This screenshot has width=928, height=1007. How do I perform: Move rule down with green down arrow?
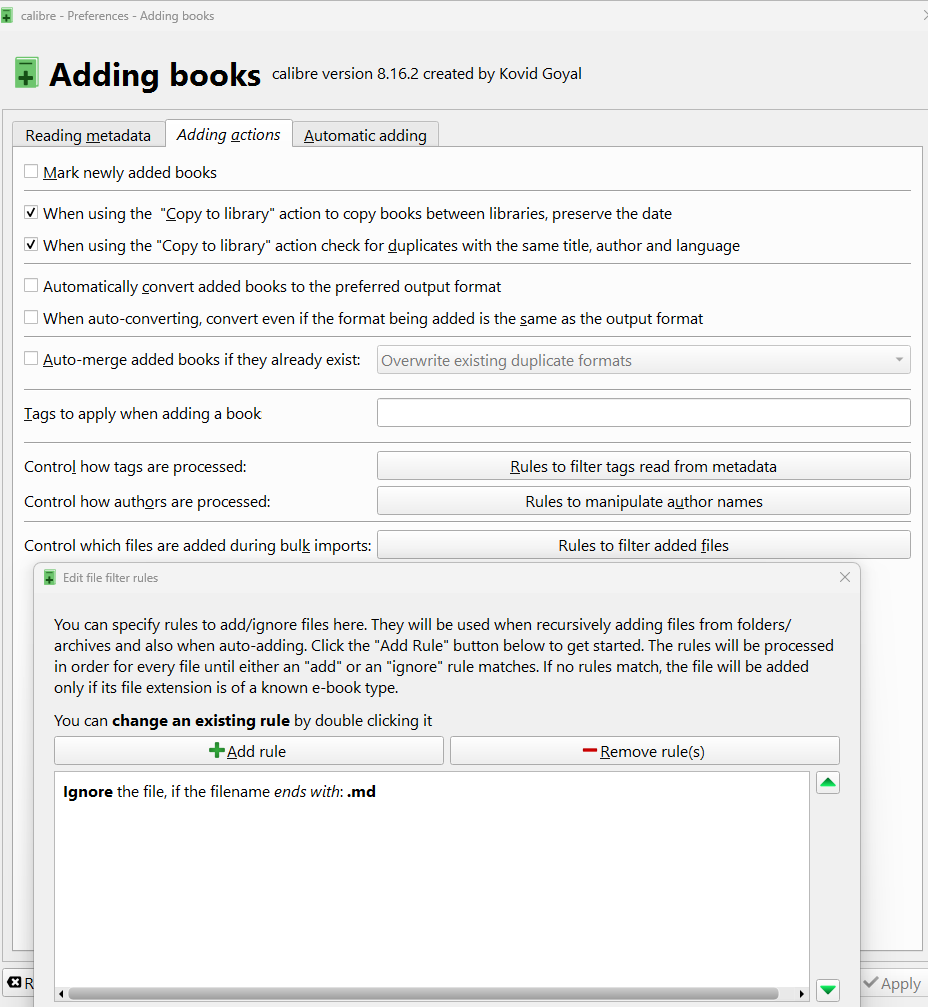point(828,990)
